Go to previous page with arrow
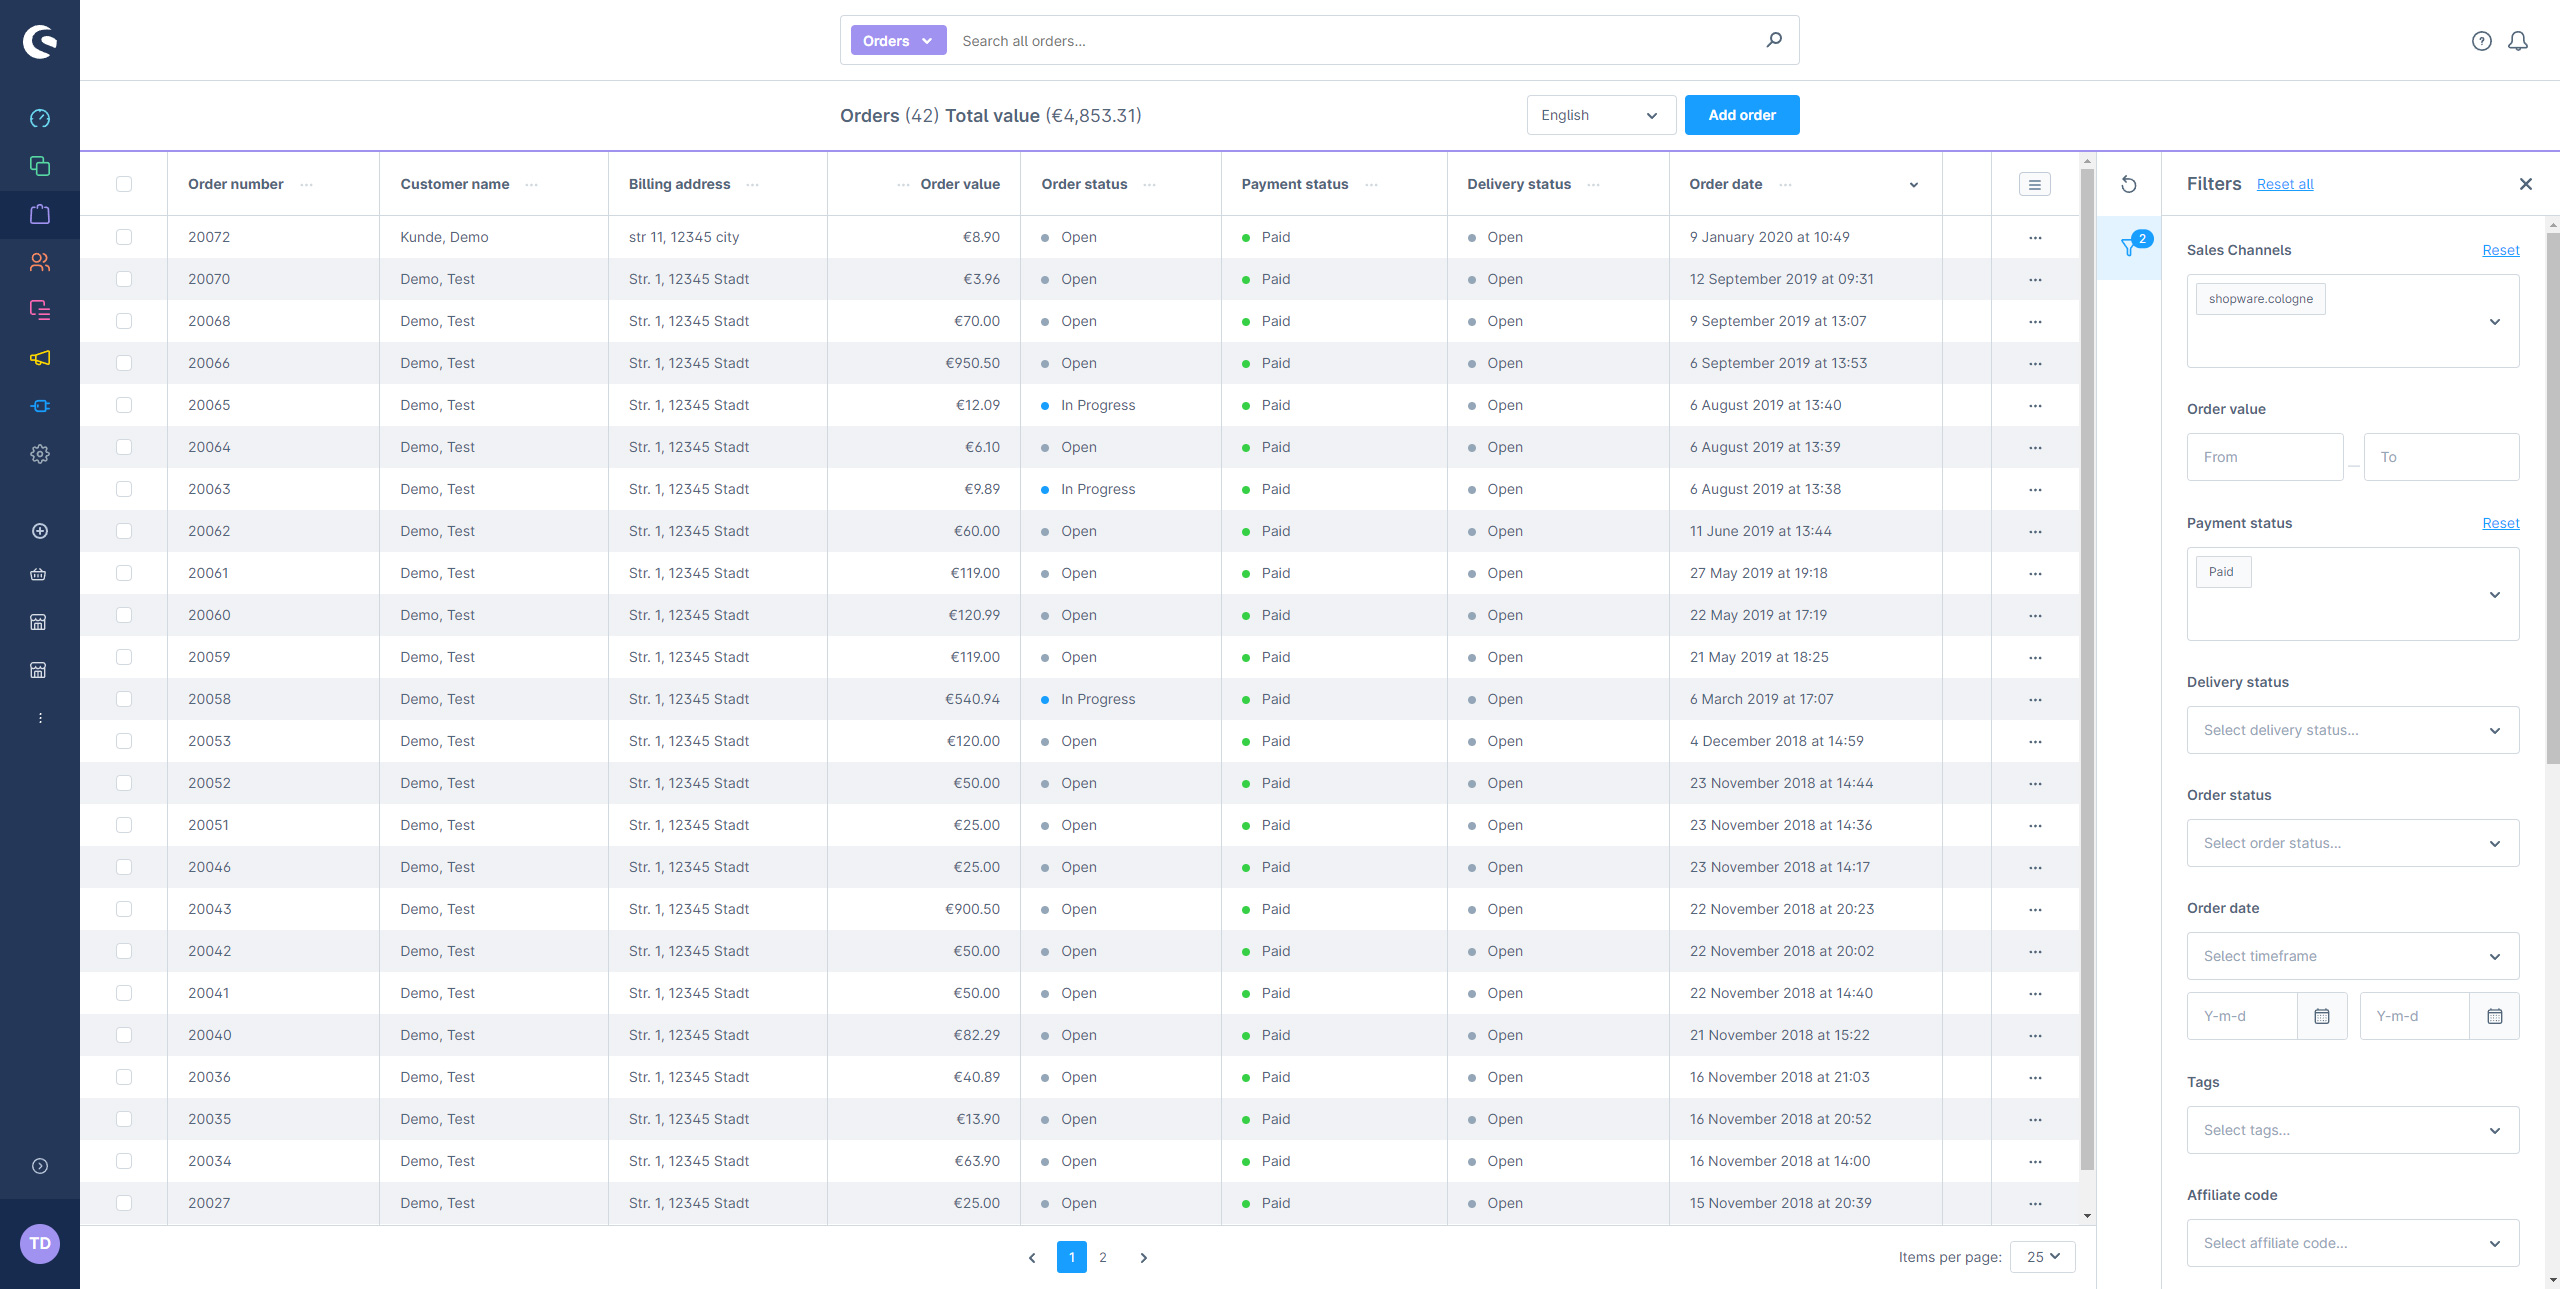Image resolution: width=2560 pixels, height=1289 pixels. (1032, 1258)
